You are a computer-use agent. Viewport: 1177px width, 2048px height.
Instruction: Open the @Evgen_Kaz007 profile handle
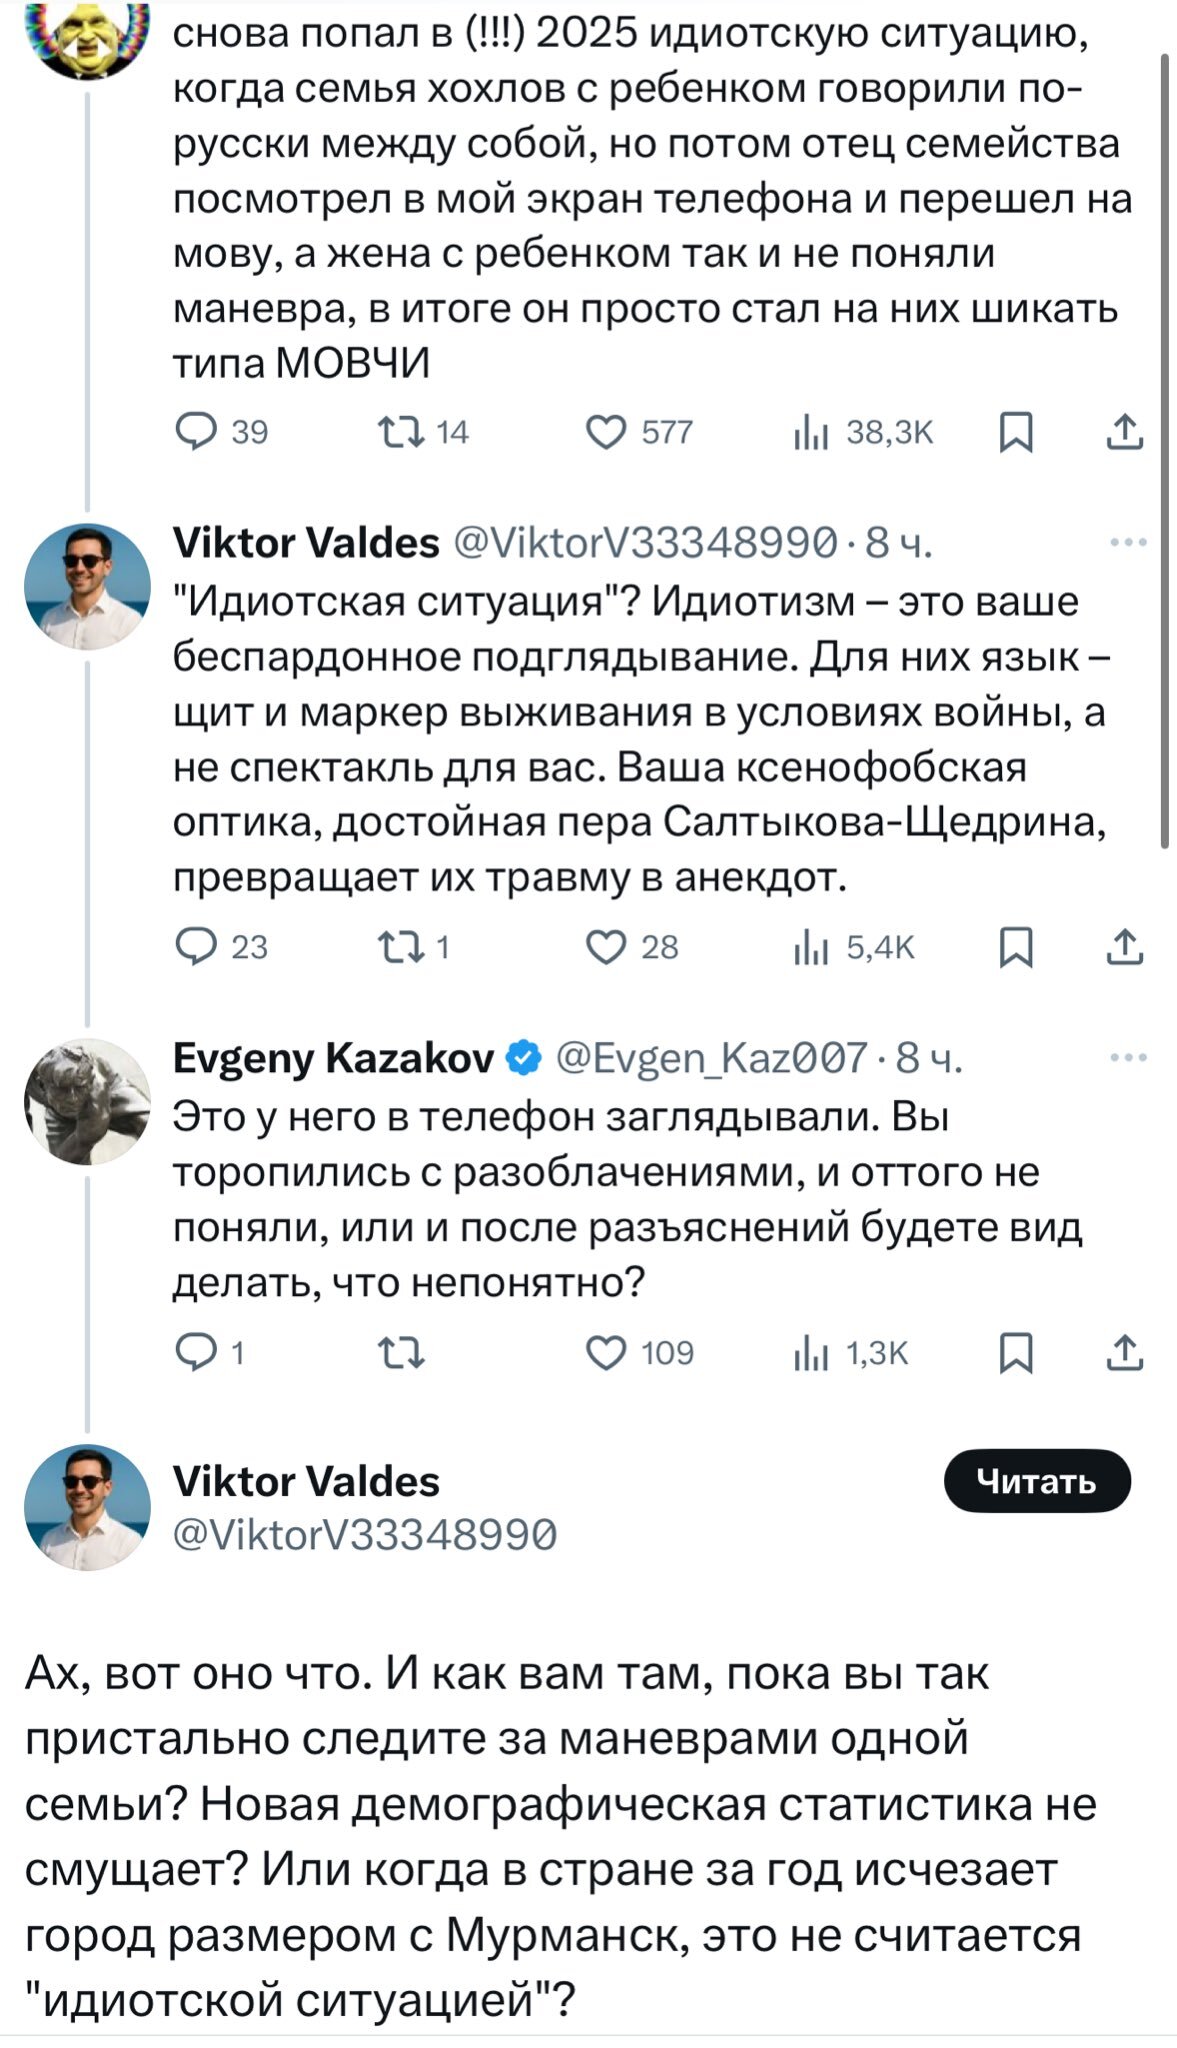tap(711, 1058)
